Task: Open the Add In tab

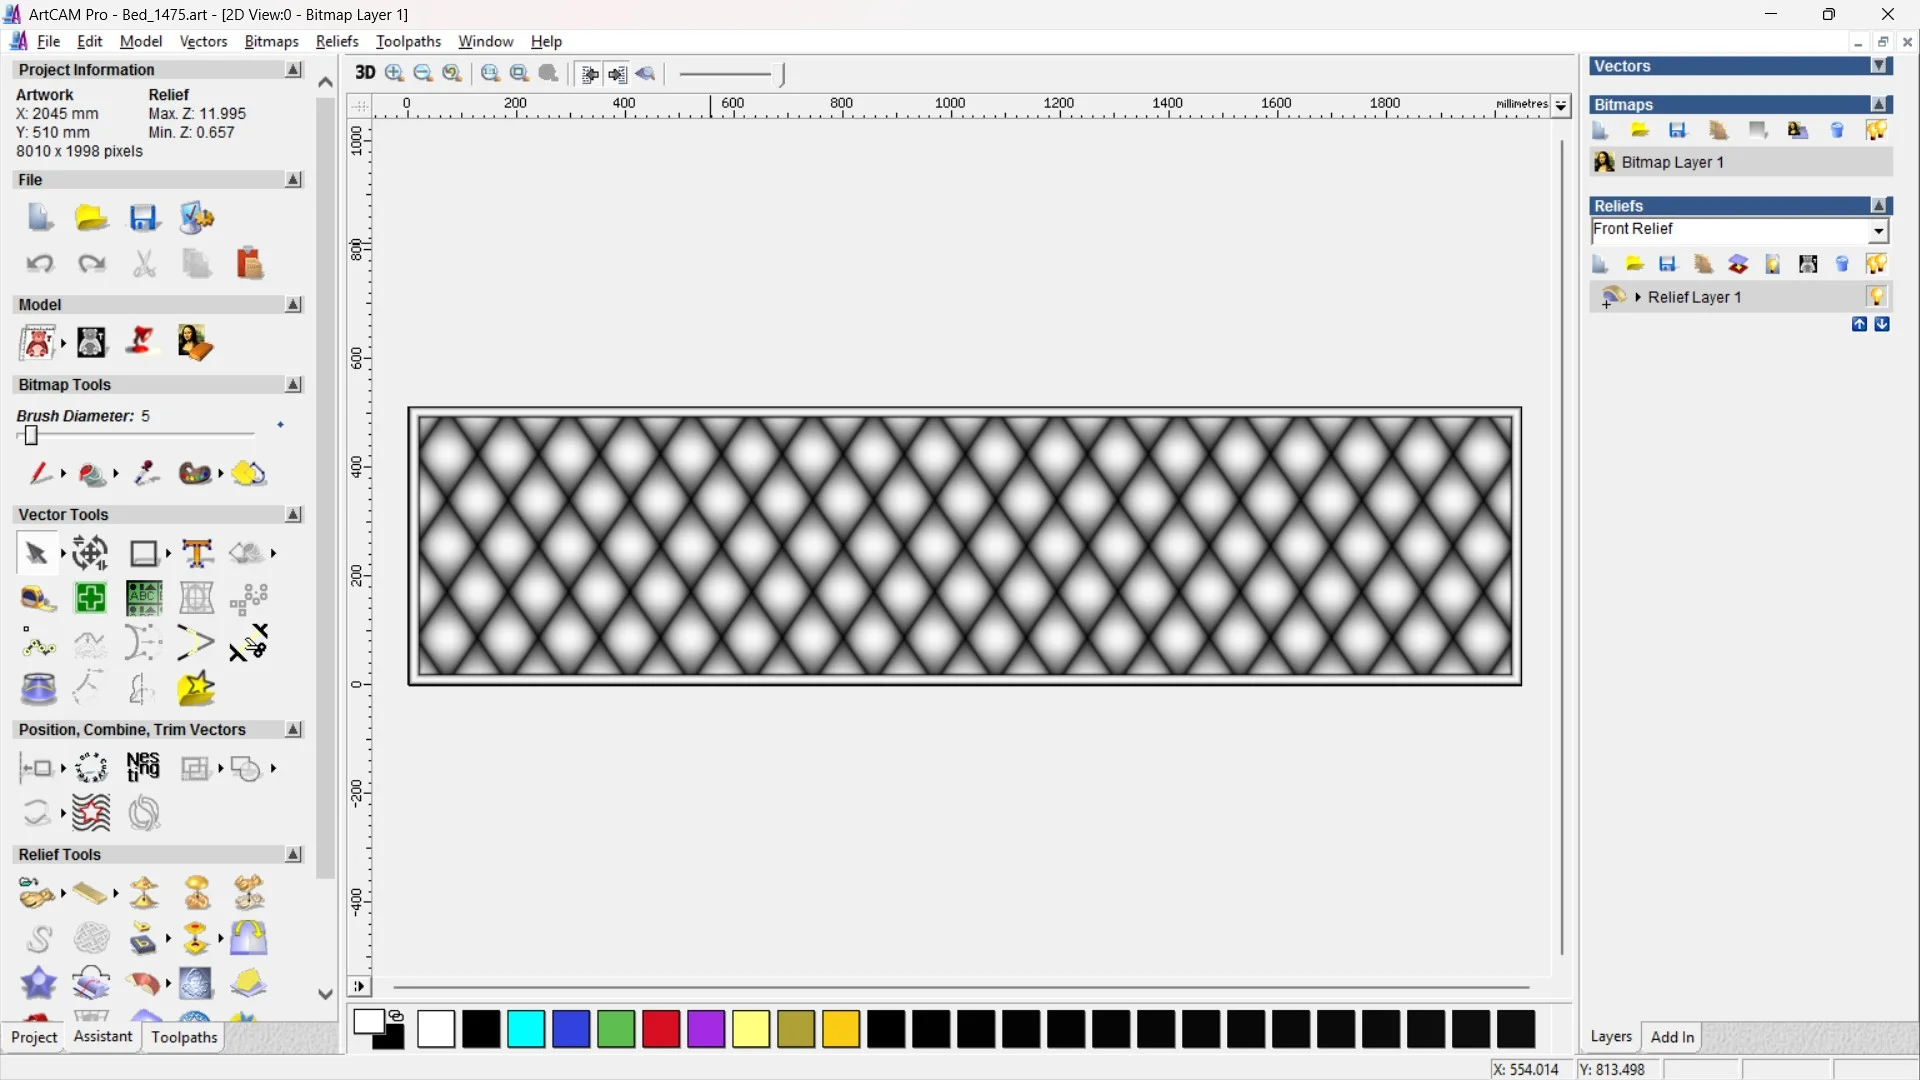Action: click(1672, 1037)
